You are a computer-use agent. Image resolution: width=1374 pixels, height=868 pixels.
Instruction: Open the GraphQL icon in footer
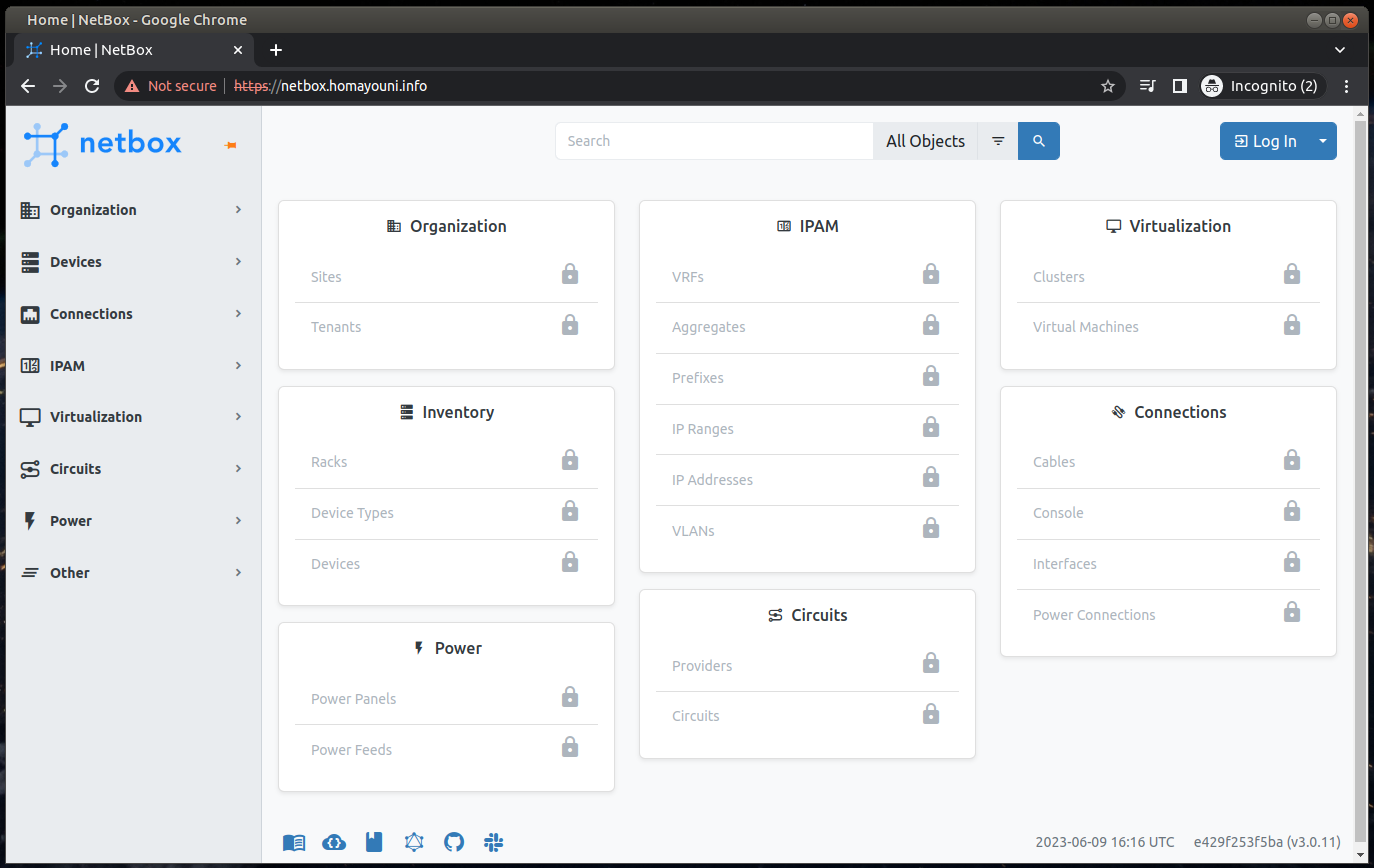(414, 843)
